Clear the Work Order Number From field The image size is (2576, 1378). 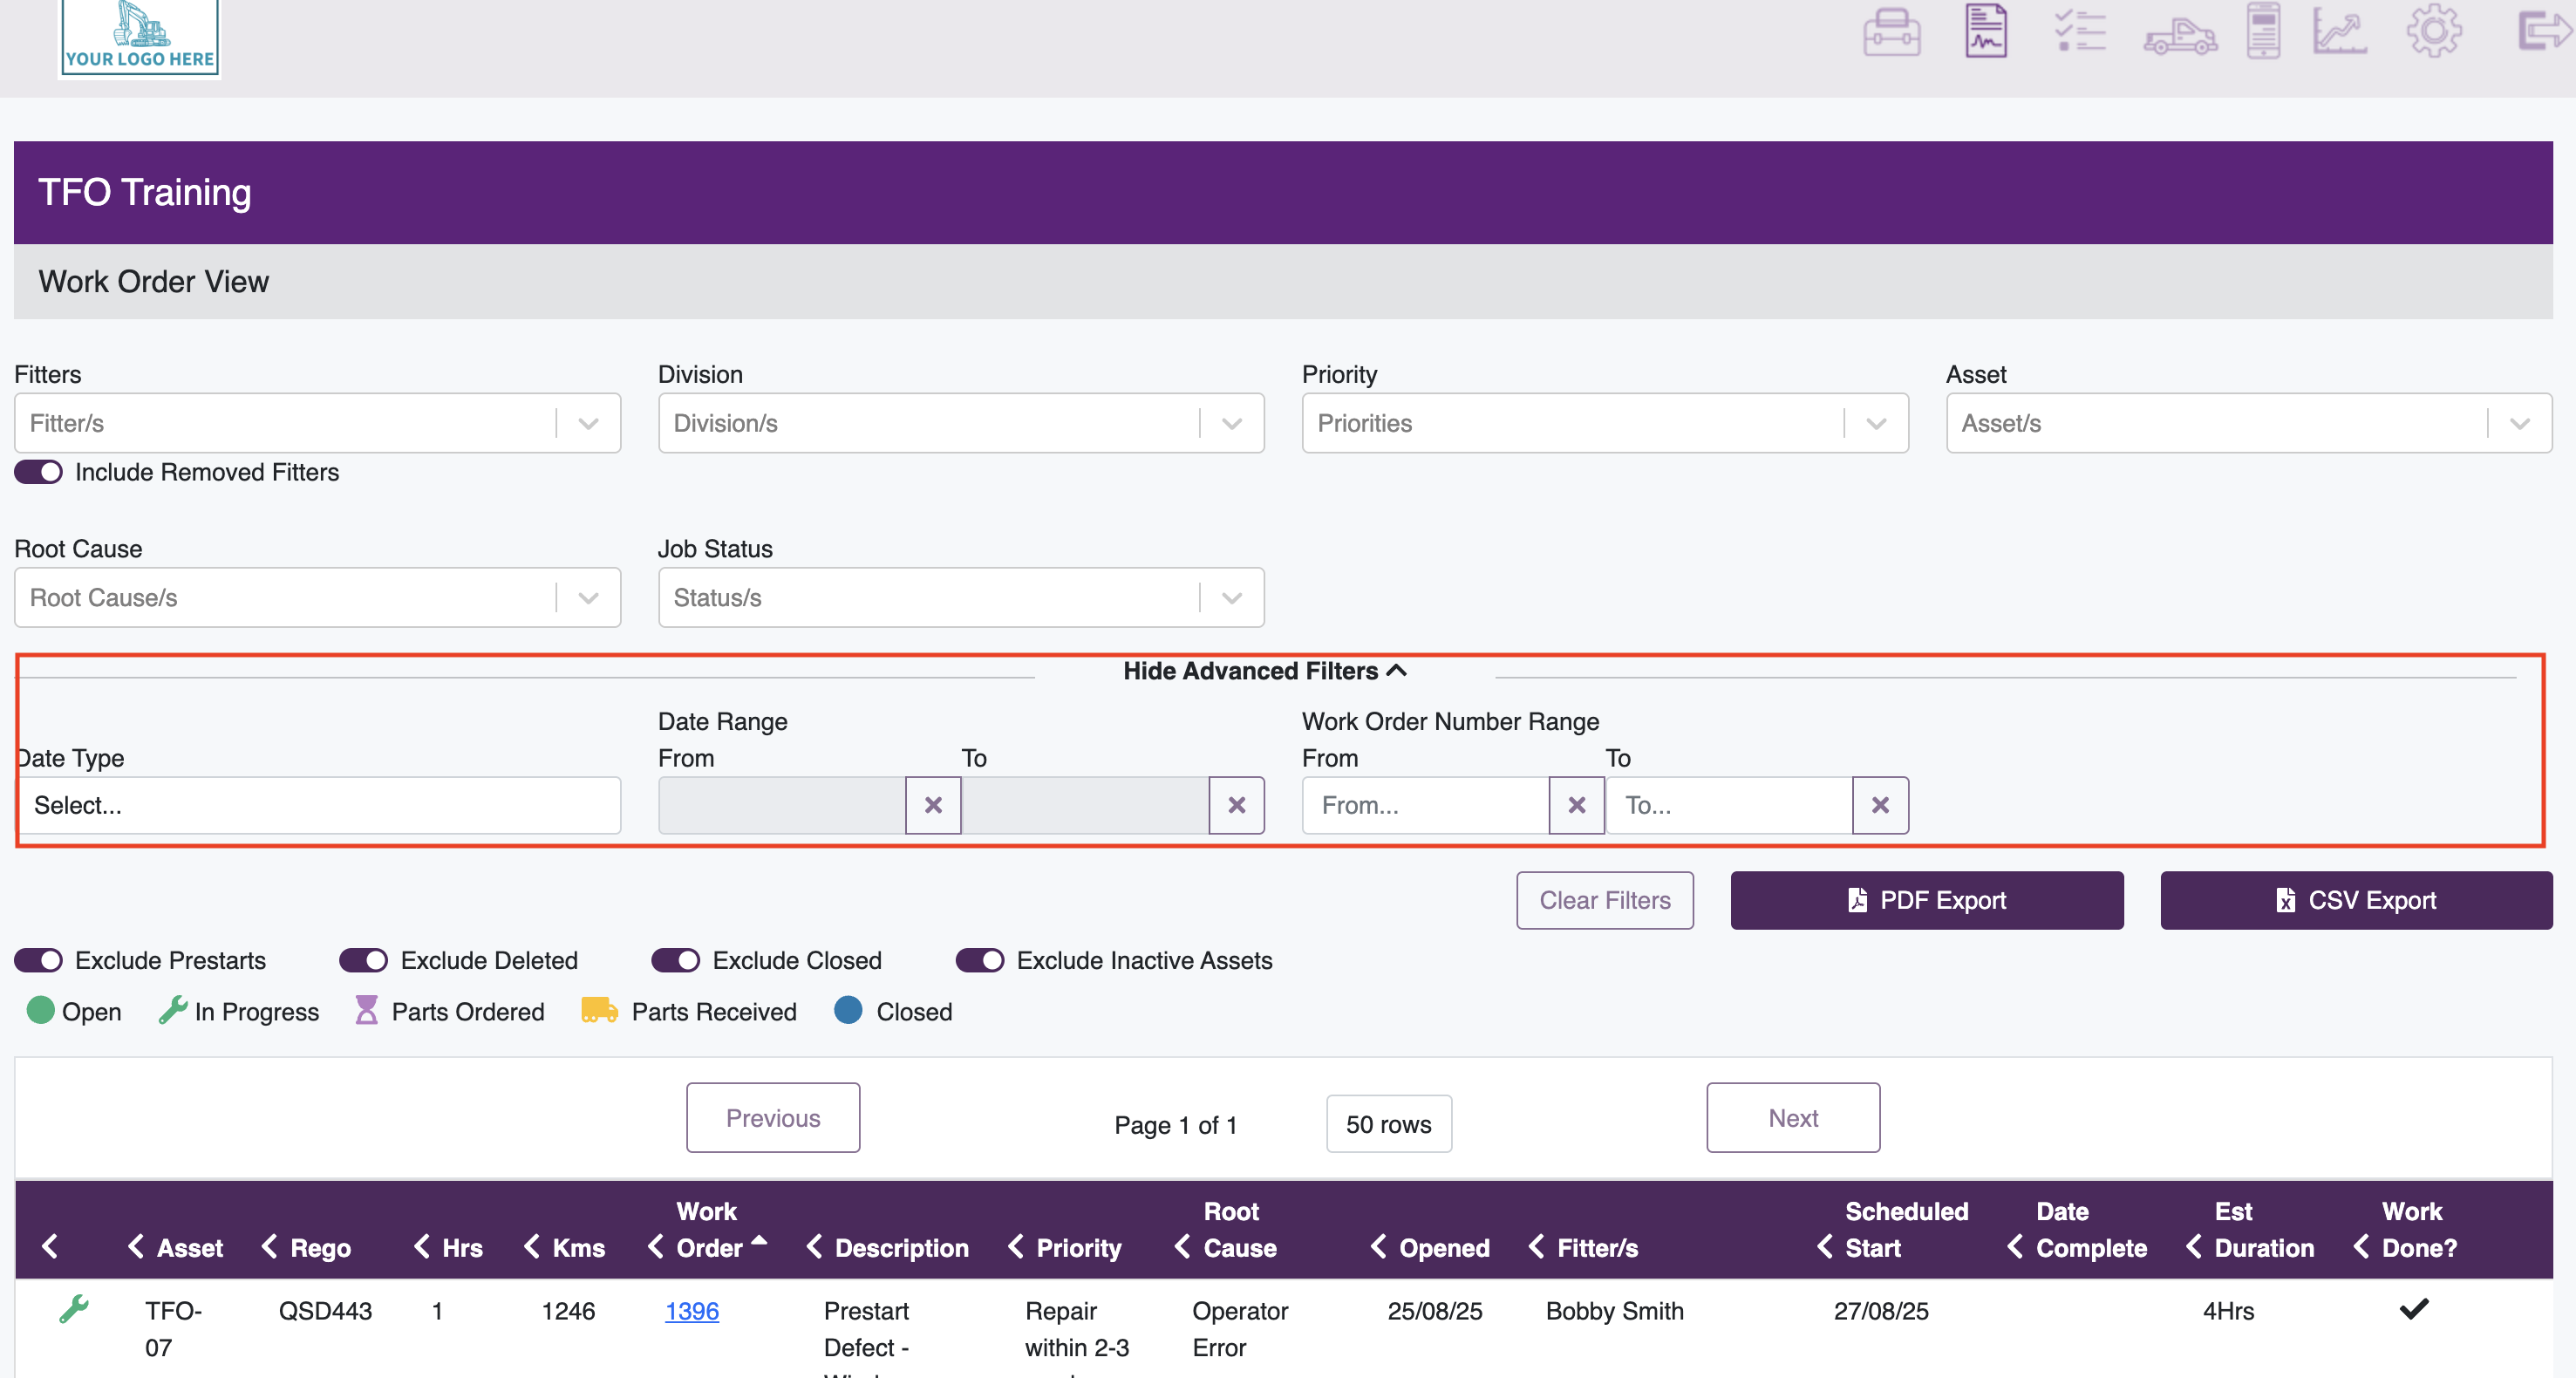pyautogui.click(x=1577, y=805)
